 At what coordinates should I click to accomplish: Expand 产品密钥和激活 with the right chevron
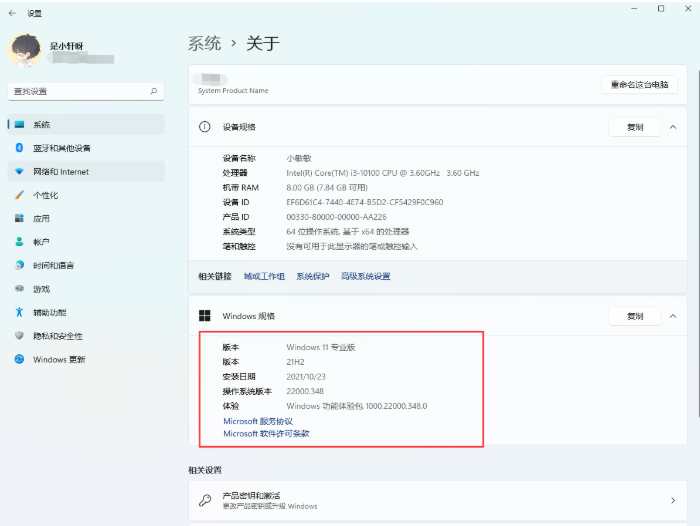point(673,501)
